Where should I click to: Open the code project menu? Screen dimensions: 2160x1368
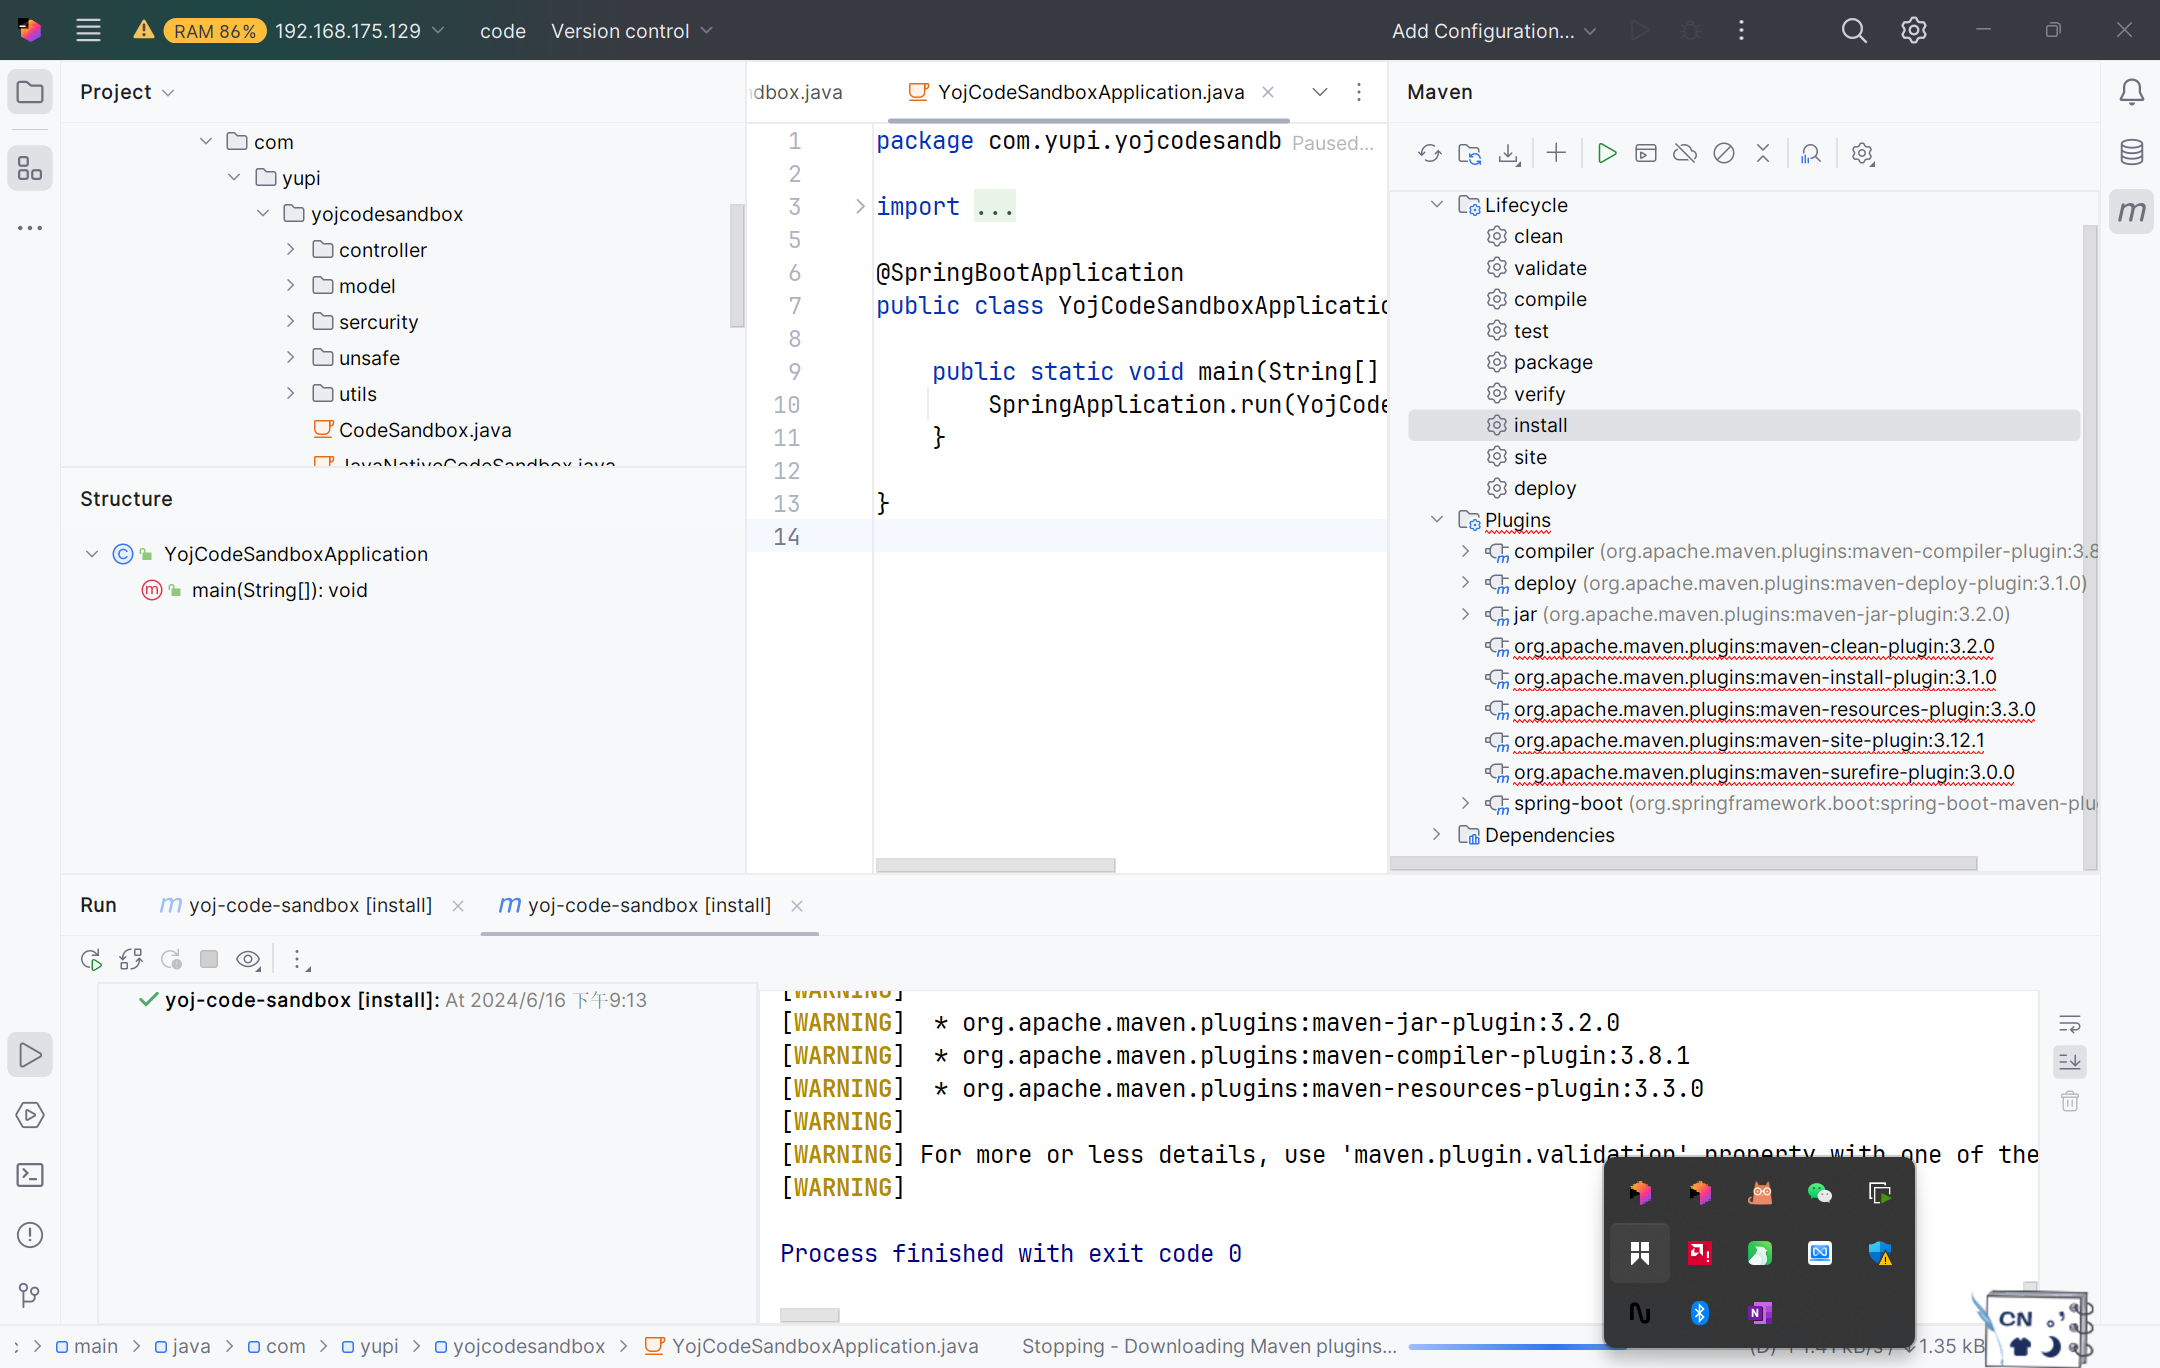[x=503, y=31]
